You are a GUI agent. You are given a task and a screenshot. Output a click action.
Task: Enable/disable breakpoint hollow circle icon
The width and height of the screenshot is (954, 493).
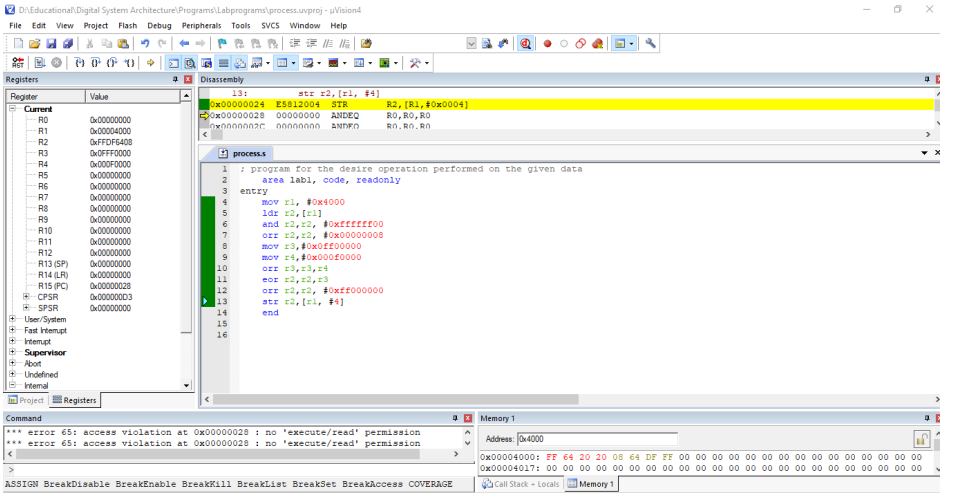coord(564,44)
